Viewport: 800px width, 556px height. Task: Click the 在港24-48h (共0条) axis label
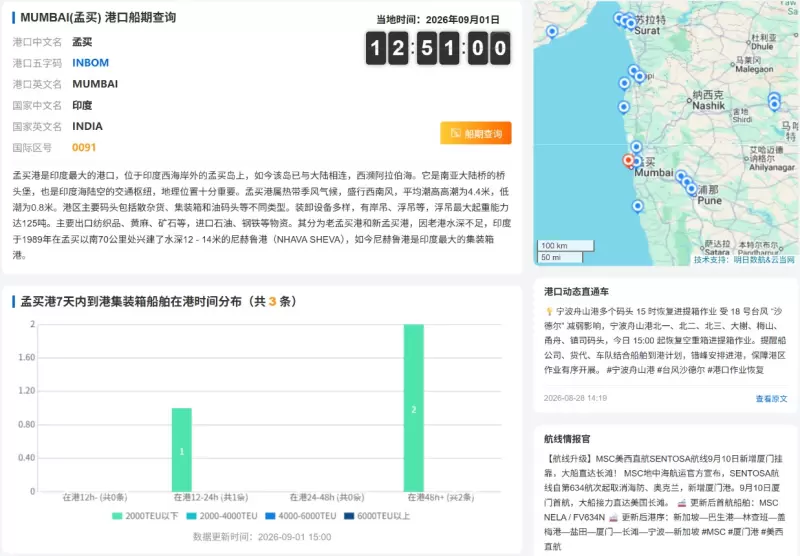click(x=327, y=497)
